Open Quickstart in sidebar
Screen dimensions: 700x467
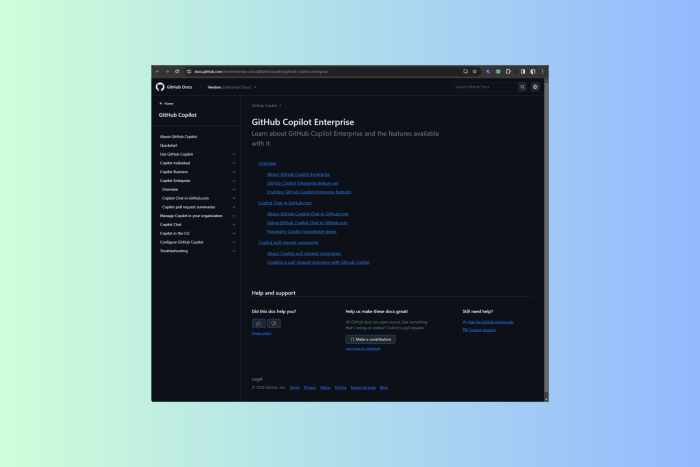click(x=168, y=146)
